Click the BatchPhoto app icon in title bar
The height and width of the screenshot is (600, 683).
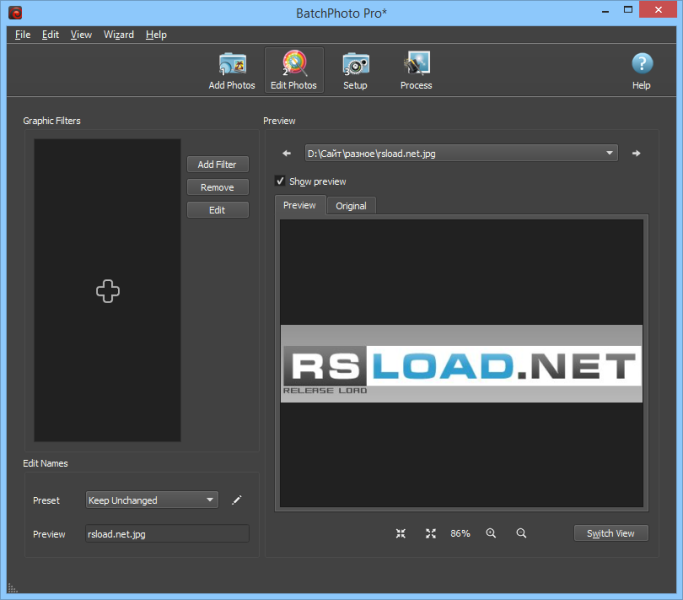(x=15, y=13)
